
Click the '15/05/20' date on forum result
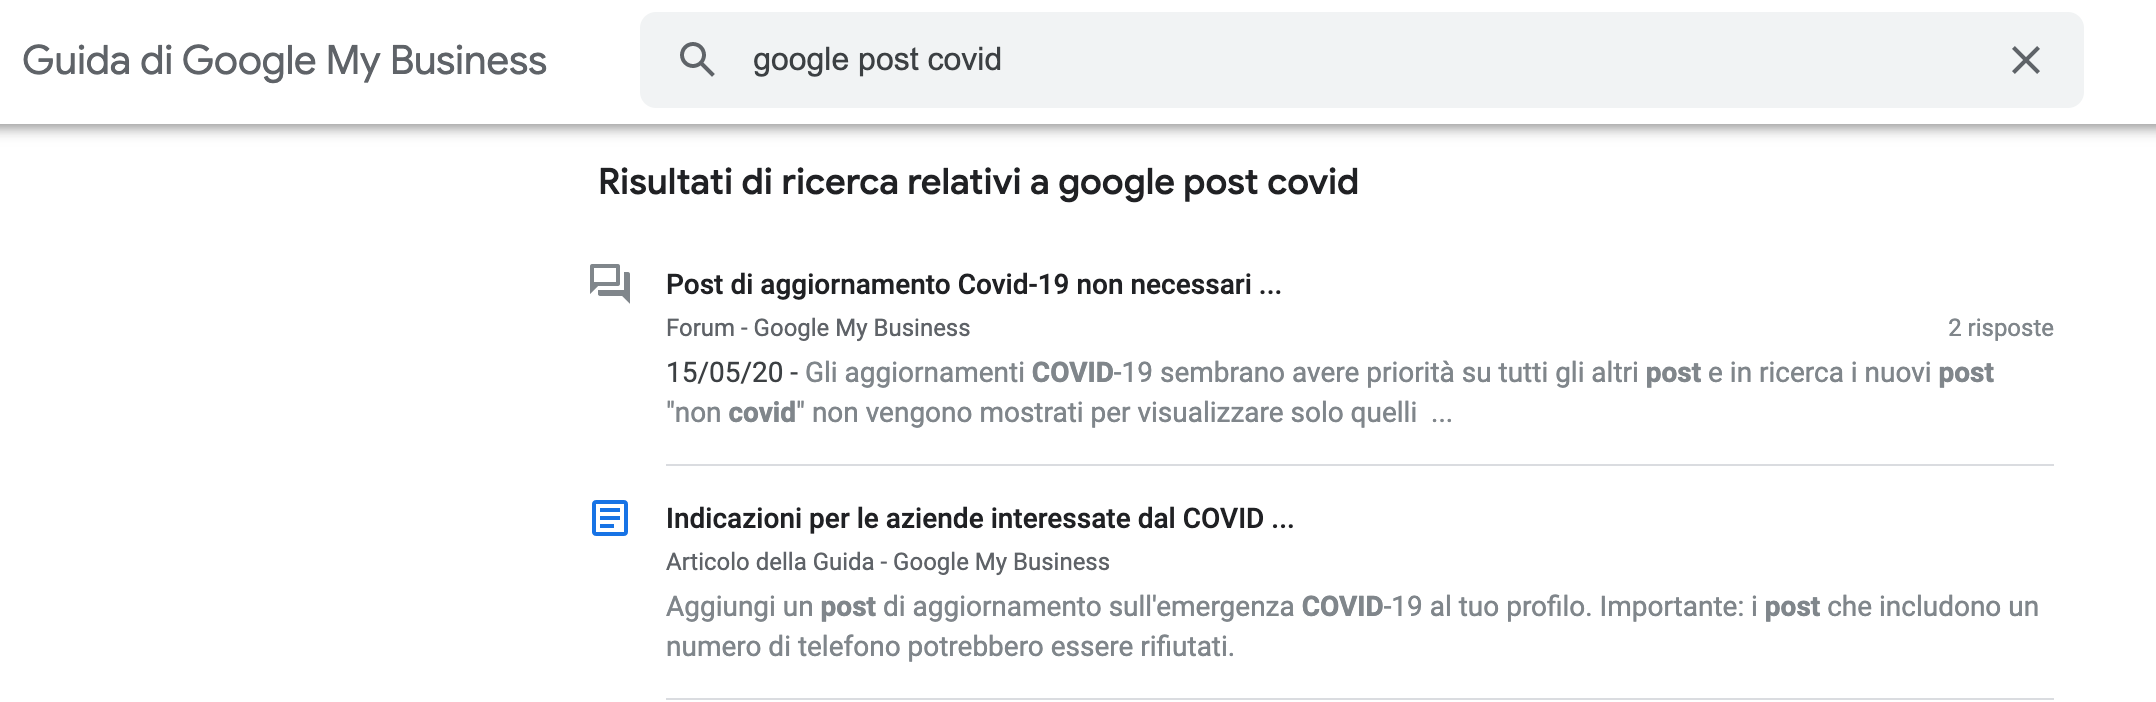tap(724, 373)
